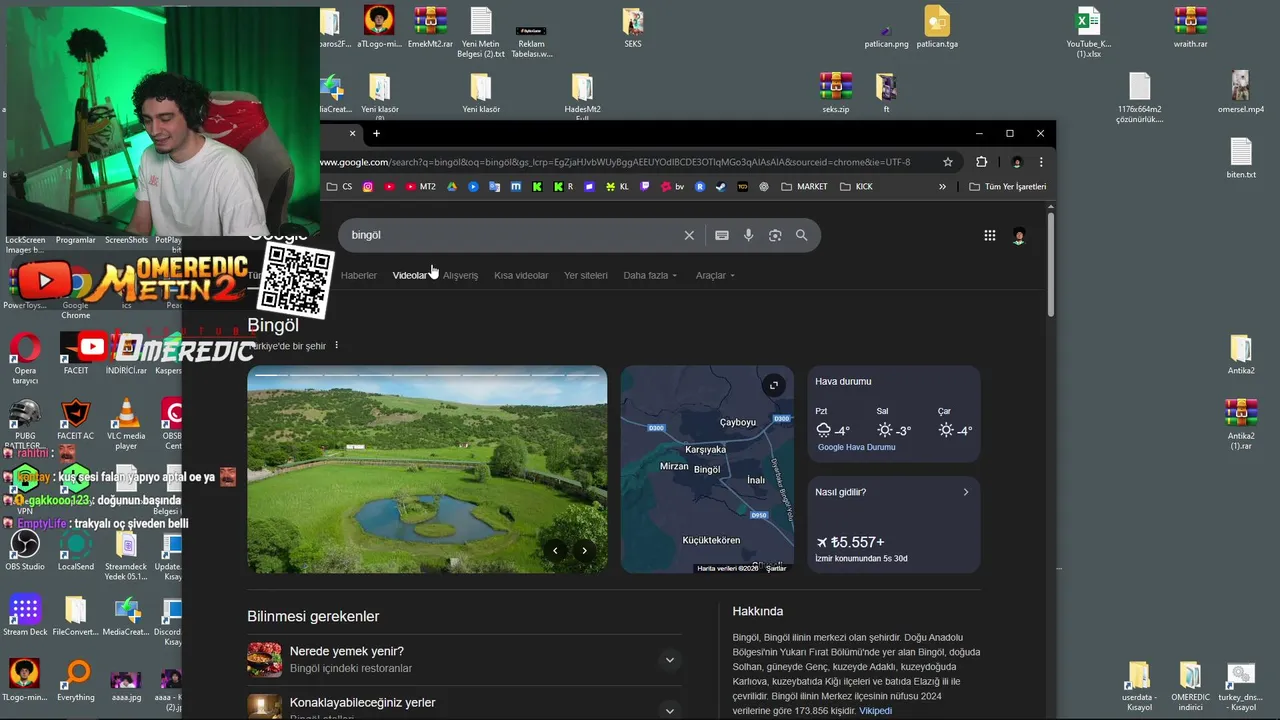Start a voice search with the microphone

(748, 235)
